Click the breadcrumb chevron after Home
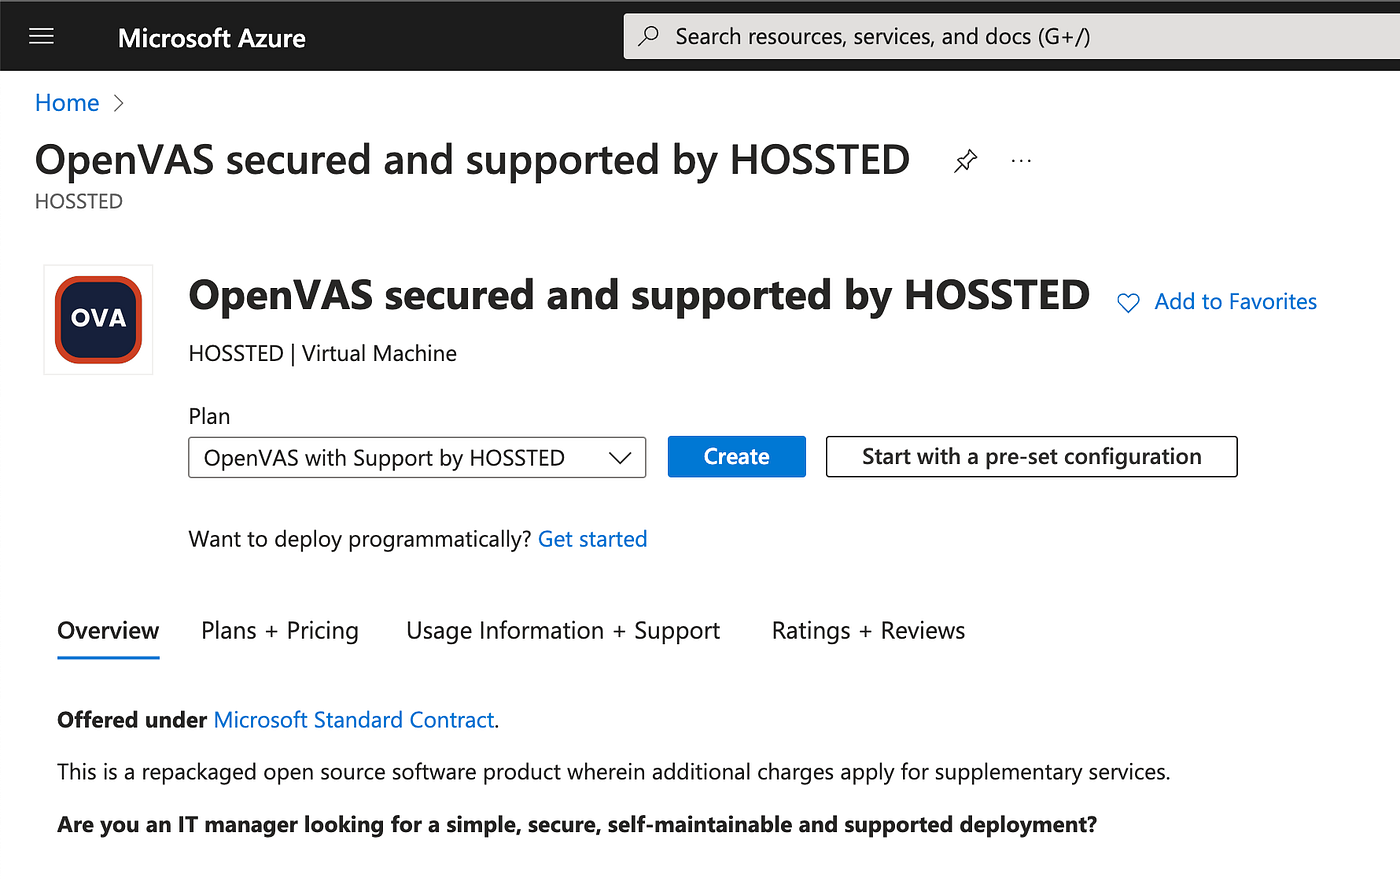Screen dimensions: 1400x881 pos(119,103)
